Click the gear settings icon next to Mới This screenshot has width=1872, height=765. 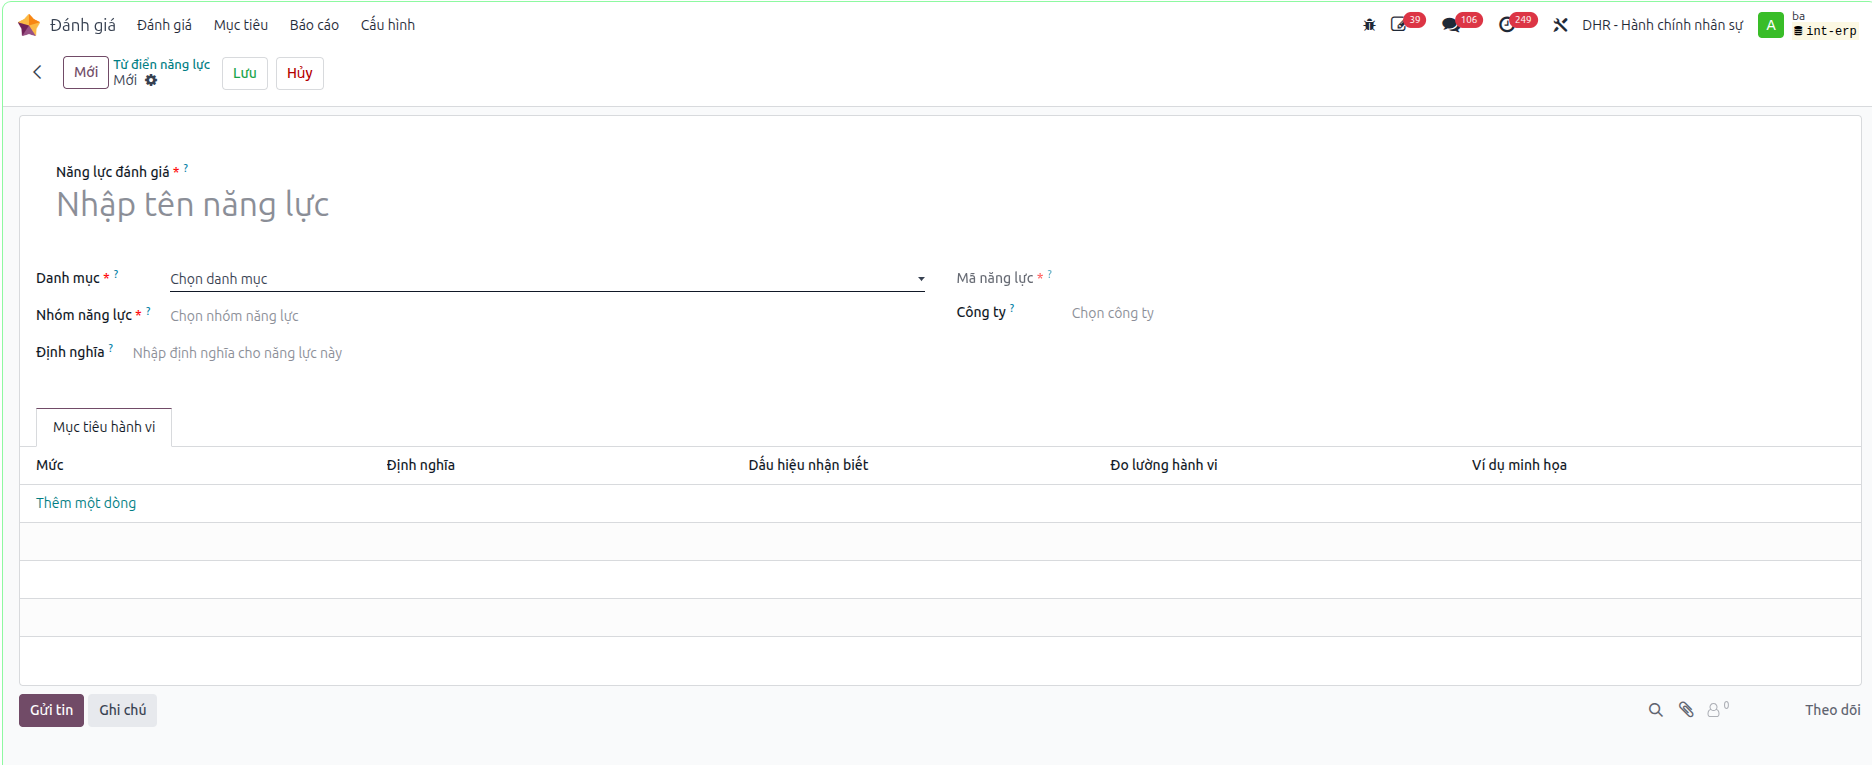point(151,80)
